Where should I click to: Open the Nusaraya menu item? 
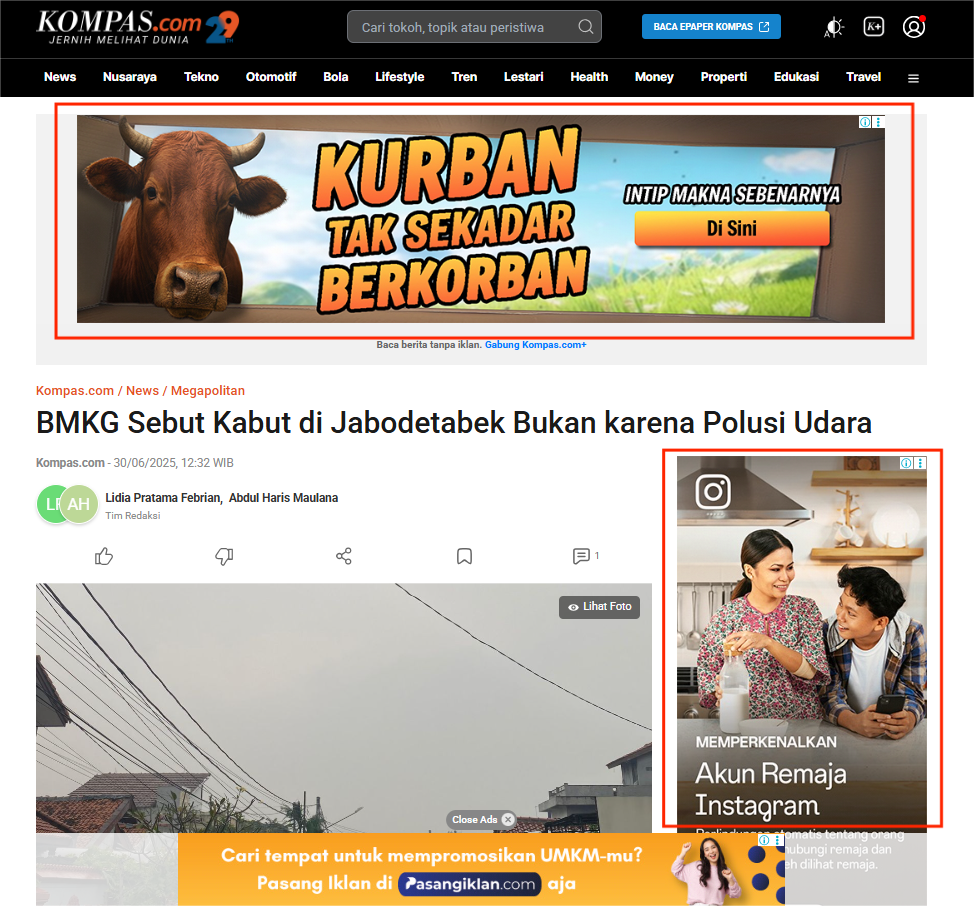pyautogui.click(x=130, y=77)
